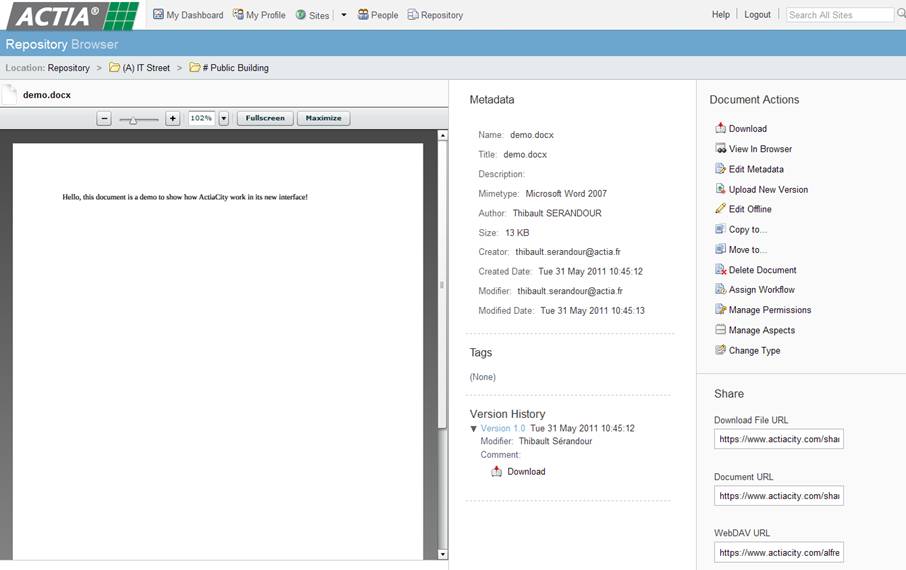Click the Download icon in Document Actions

pyautogui.click(x=720, y=128)
